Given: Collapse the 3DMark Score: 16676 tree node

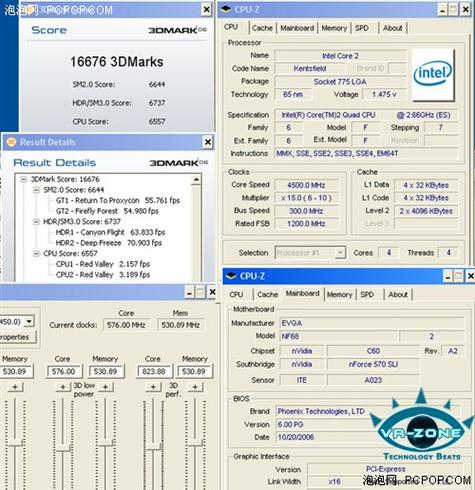Looking at the screenshot, I should [23, 179].
